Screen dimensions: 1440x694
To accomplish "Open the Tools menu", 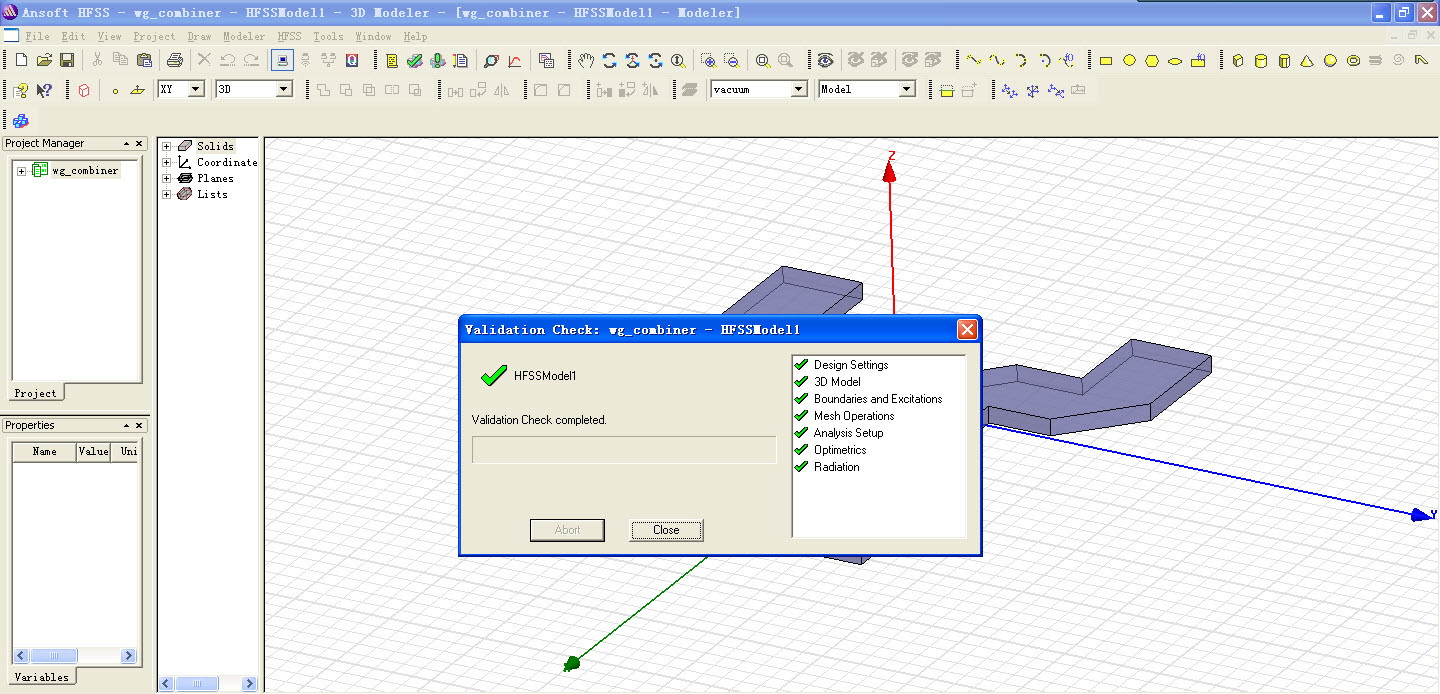I will pos(328,36).
